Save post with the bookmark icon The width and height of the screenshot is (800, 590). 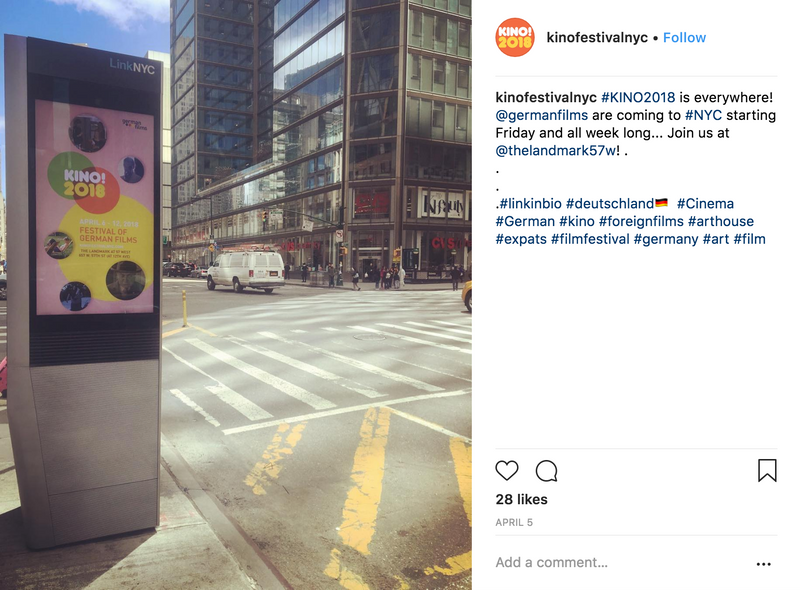767,470
